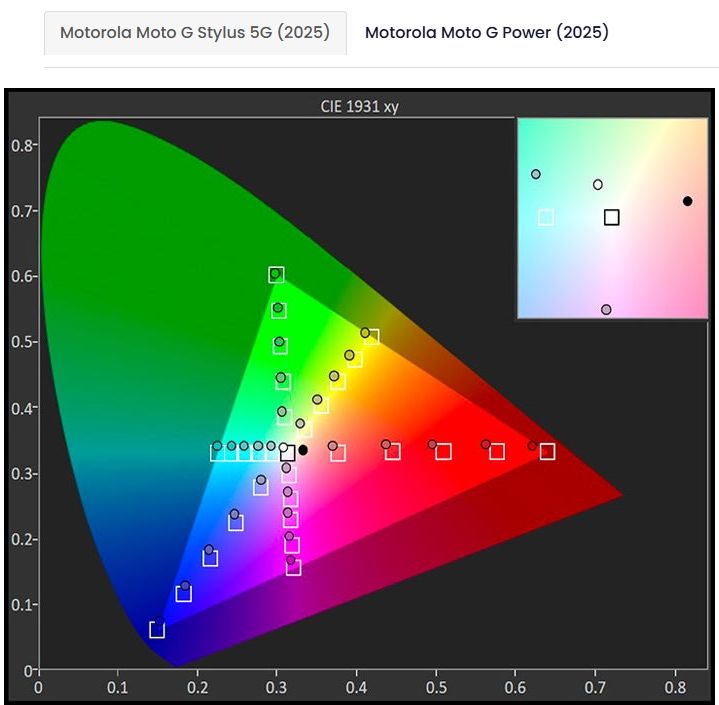
Task: Click the leftmost cyan target square on horizontal row
Action: pos(217,453)
